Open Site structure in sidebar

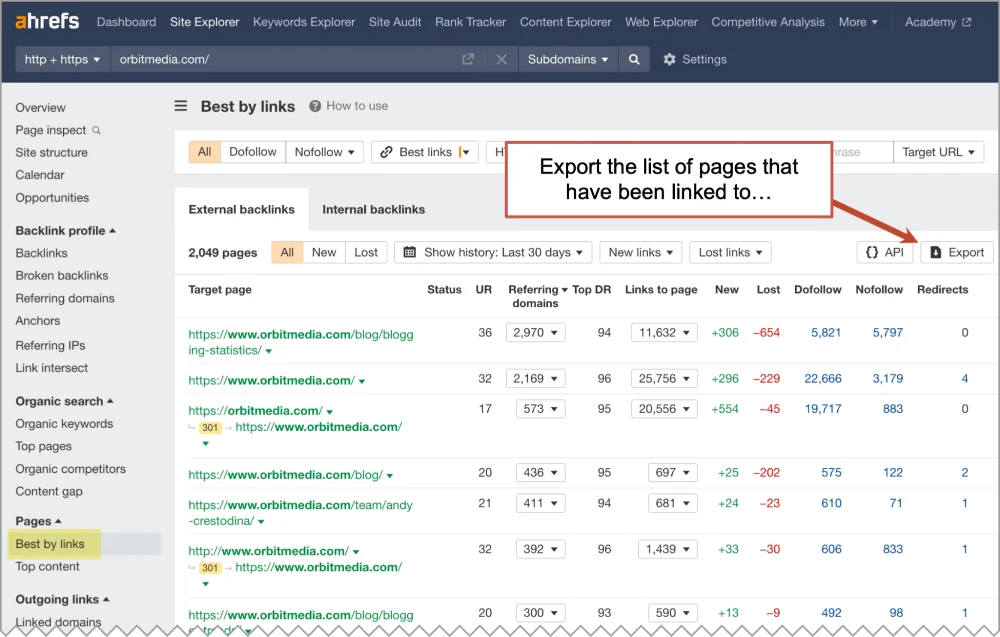coord(52,152)
